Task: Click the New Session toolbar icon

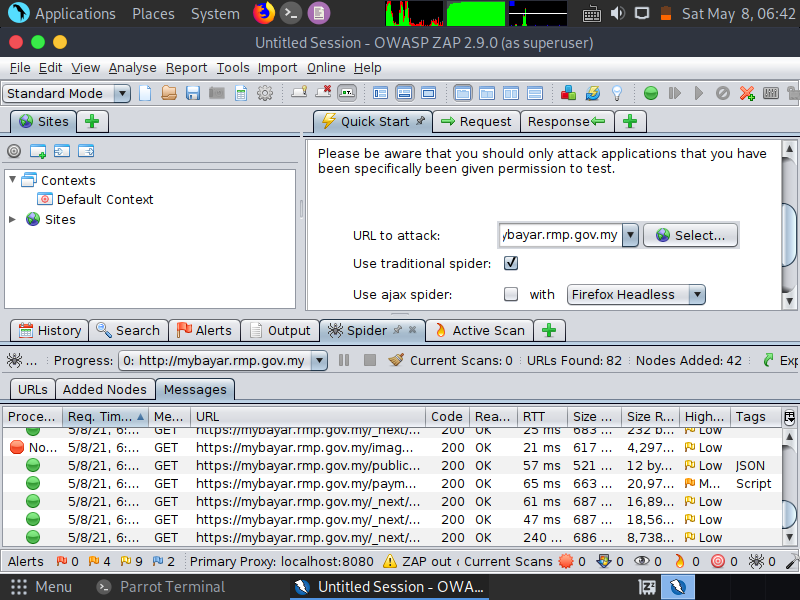Action: 145,93
